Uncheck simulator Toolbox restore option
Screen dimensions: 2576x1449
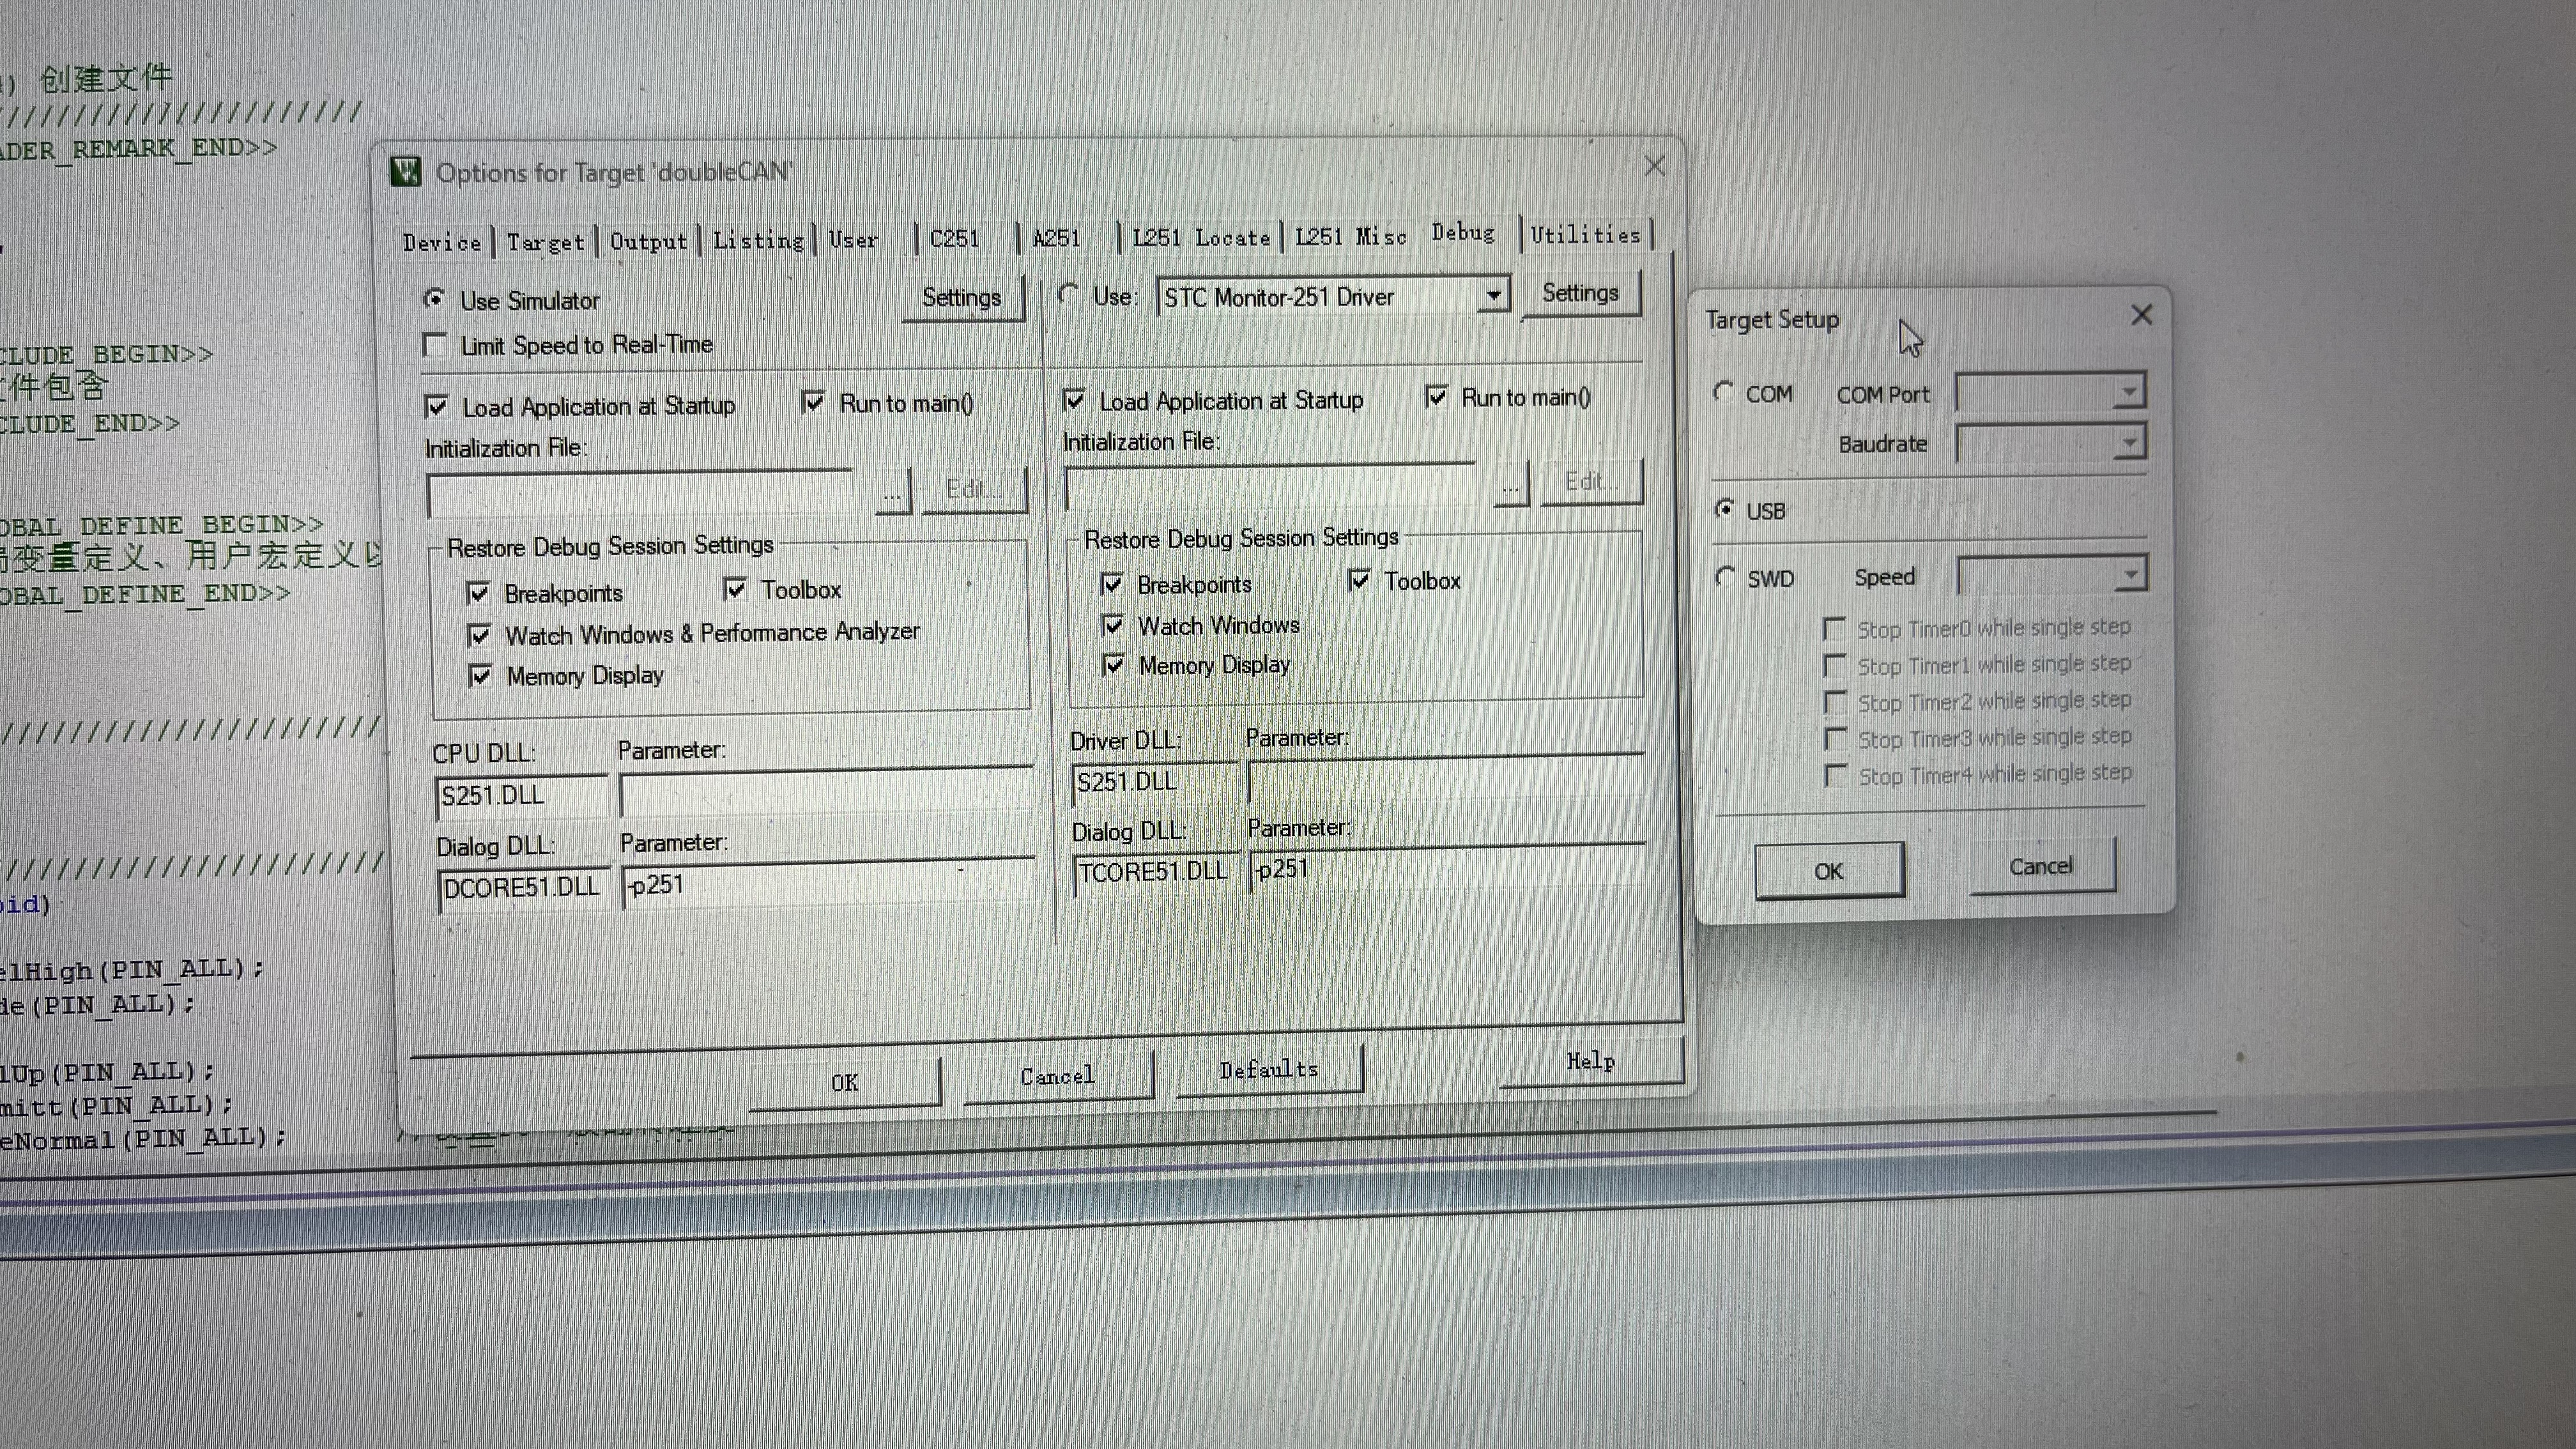pyautogui.click(x=736, y=589)
